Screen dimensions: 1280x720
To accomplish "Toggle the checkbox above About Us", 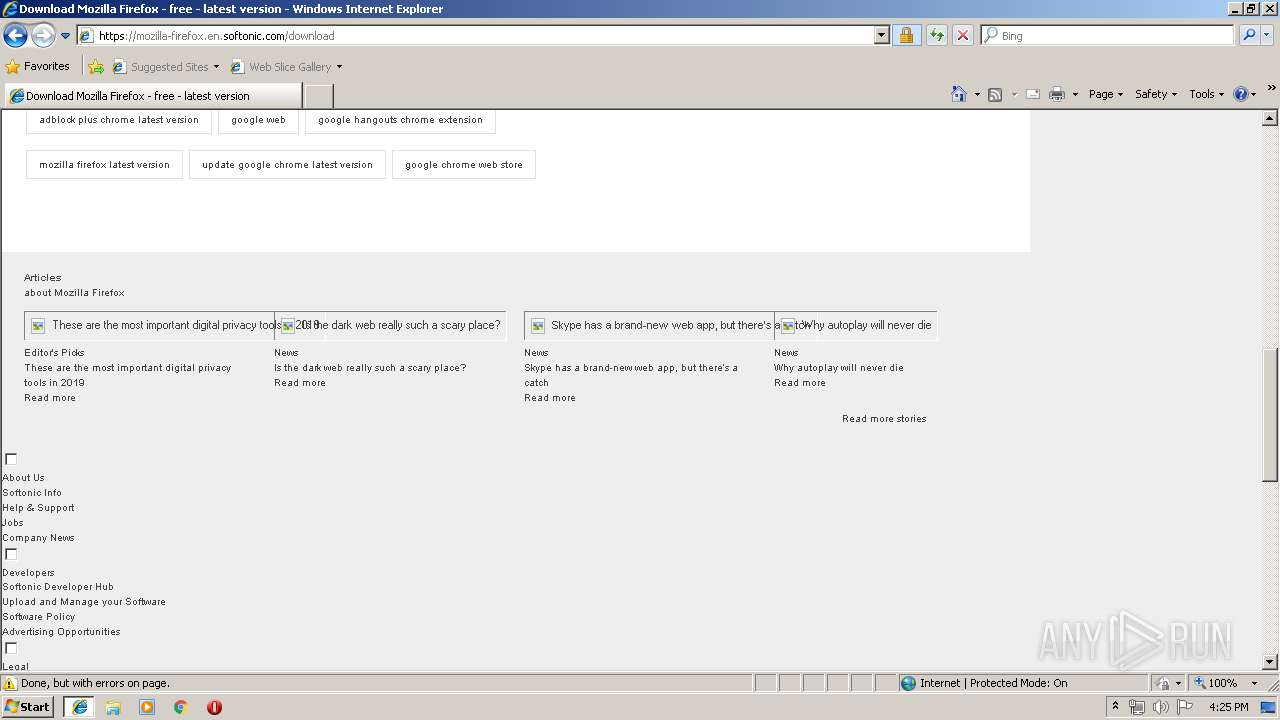I will coord(11,459).
